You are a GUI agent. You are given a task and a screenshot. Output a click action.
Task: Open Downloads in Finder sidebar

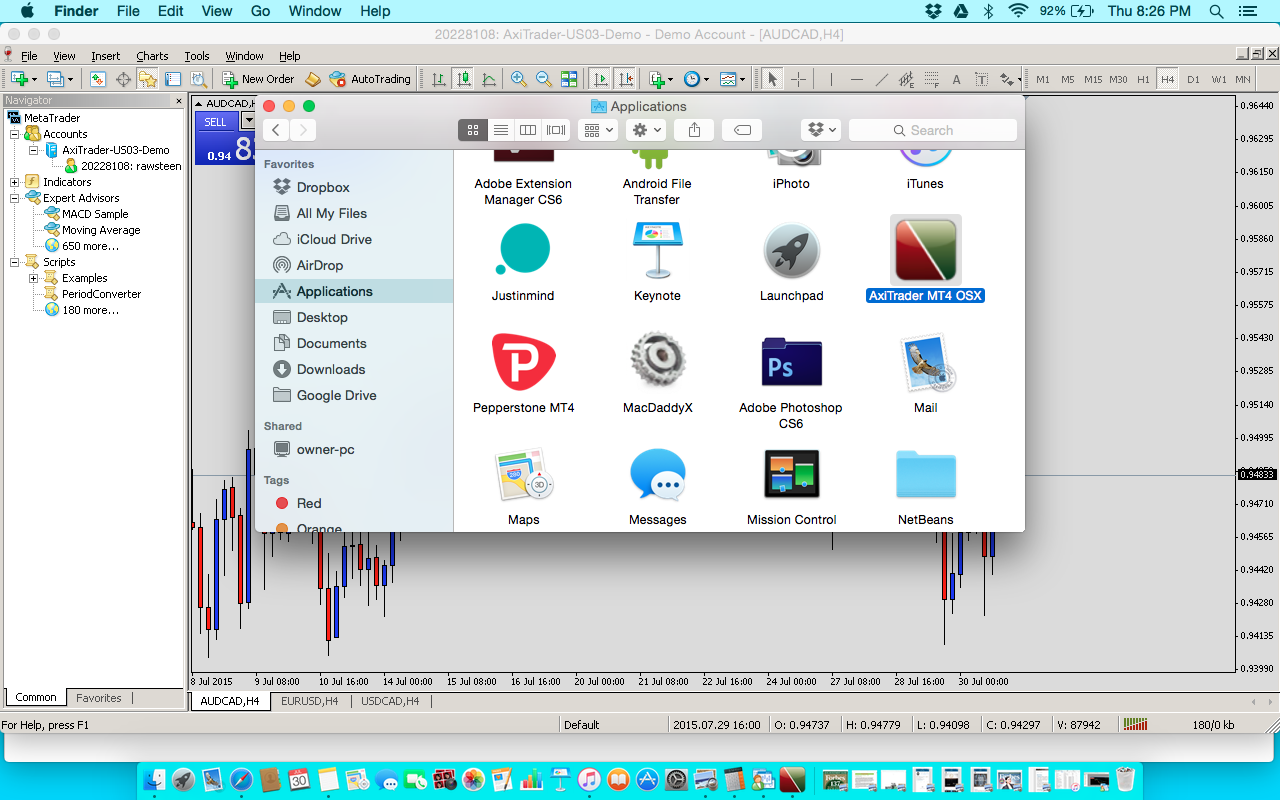tap(331, 369)
